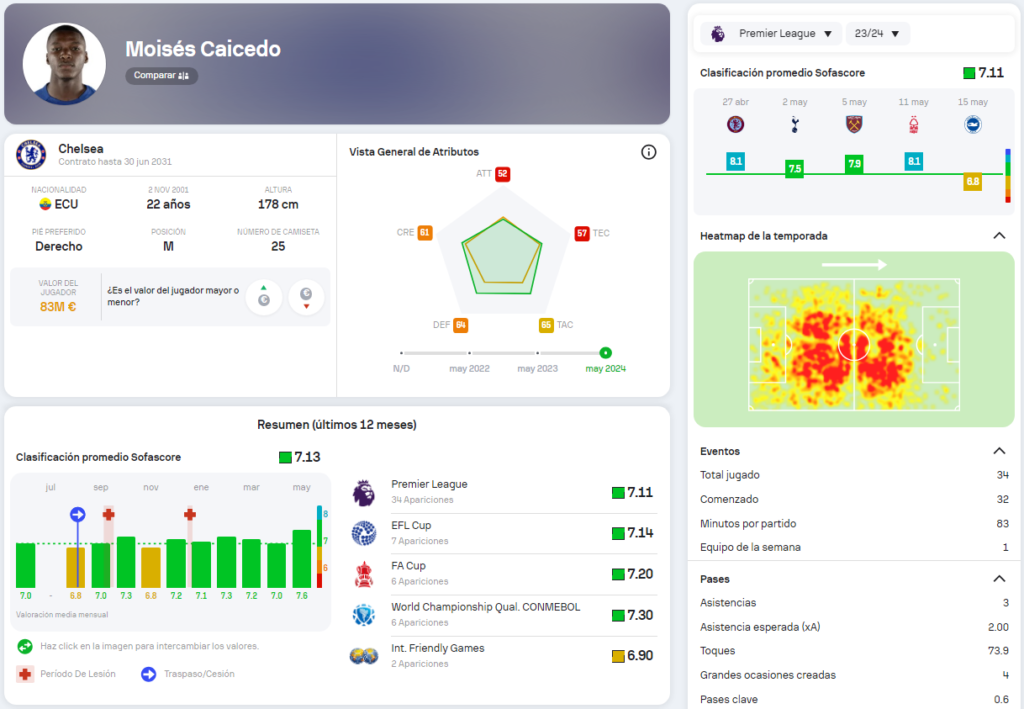Click the Comparar button
Screen dimensions: 1024x709
point(161,76)
